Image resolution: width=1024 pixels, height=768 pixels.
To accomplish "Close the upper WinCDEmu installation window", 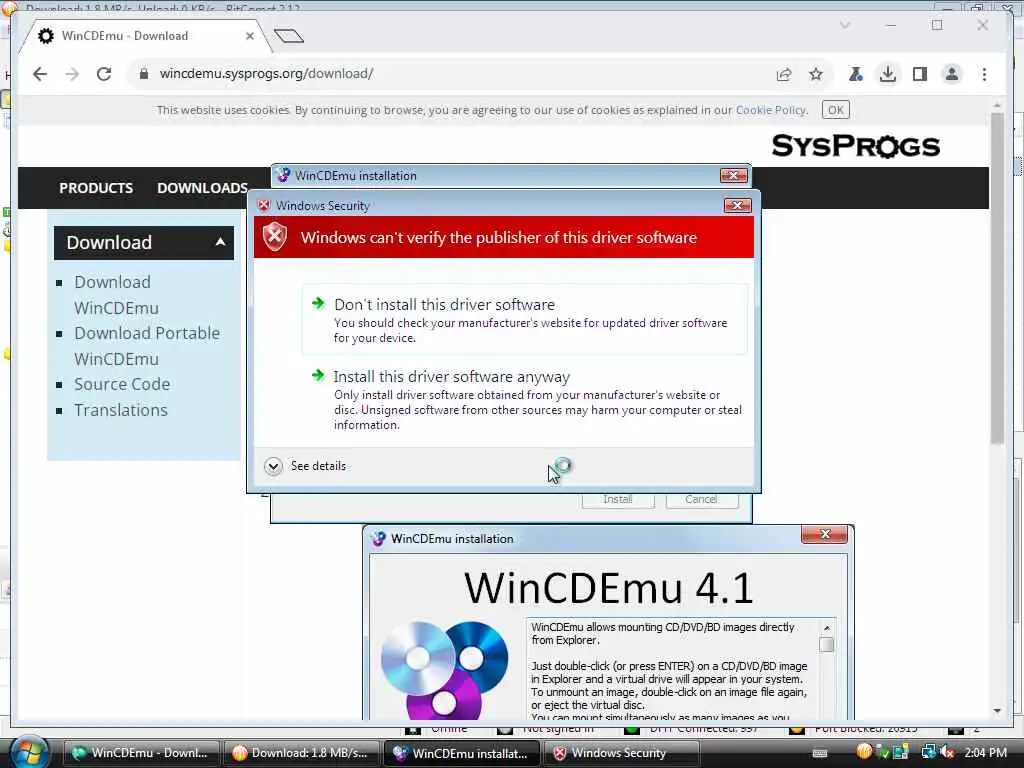I will (x=733, y=176).
